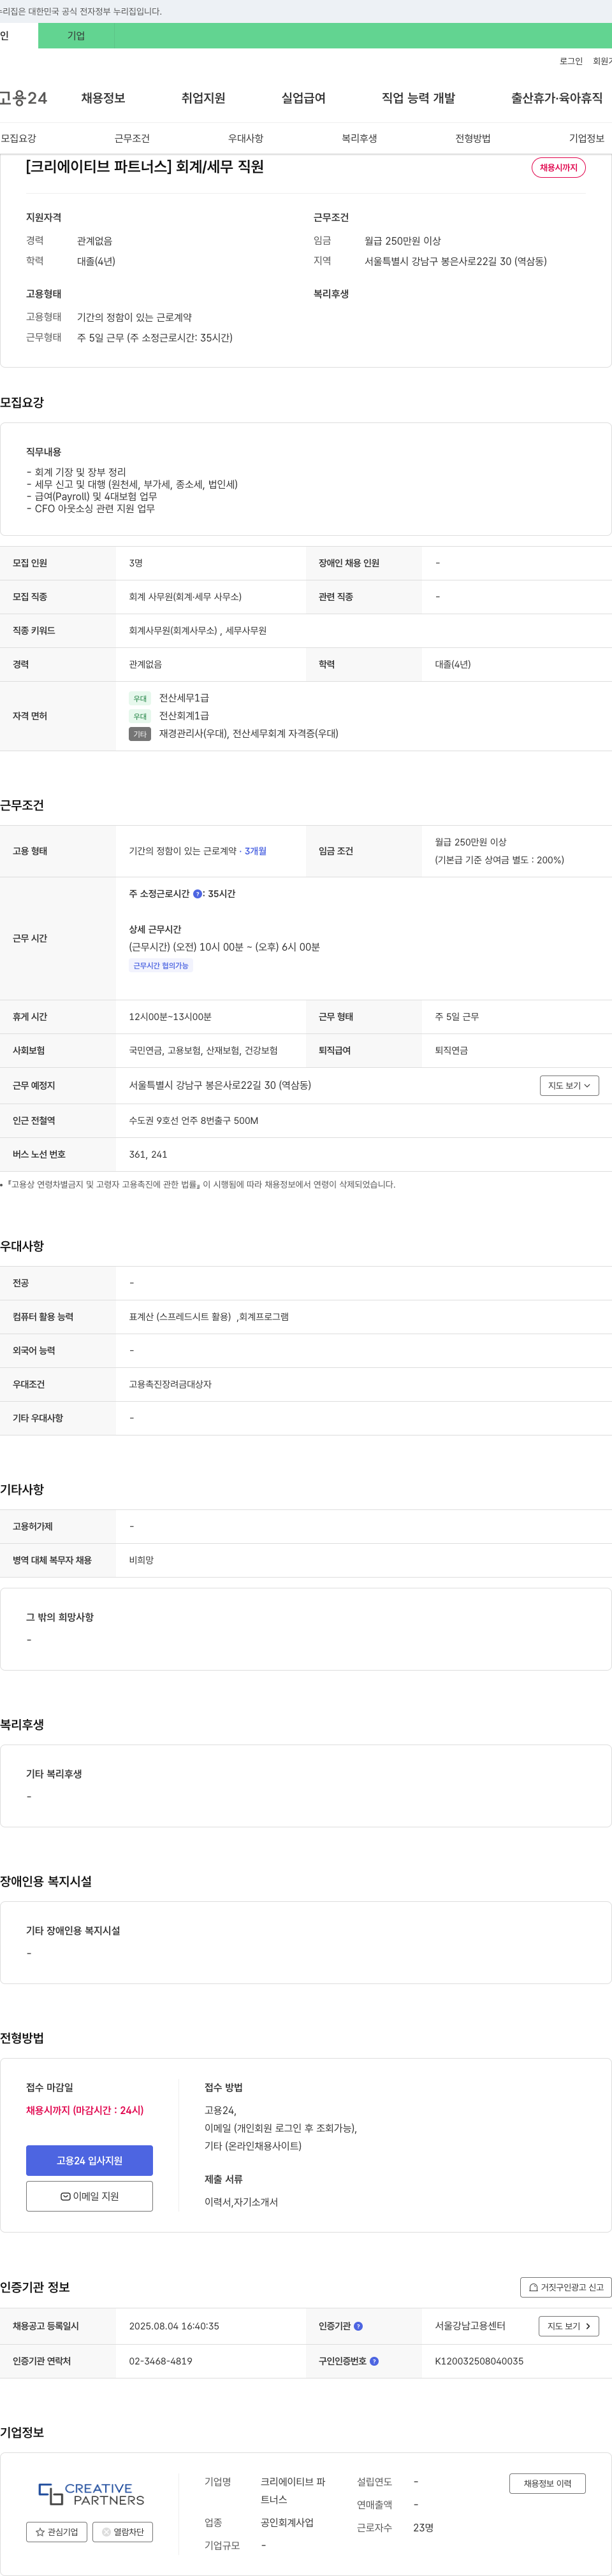
Task: Open the 취업지원 main menu
Action: pyautogui.click(x=203, y=98)
